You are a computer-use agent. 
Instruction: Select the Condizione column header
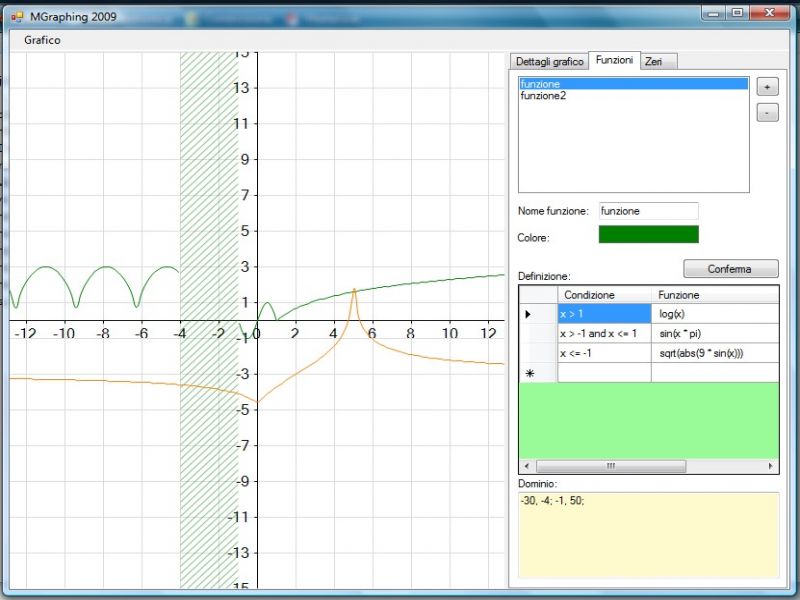605,295
